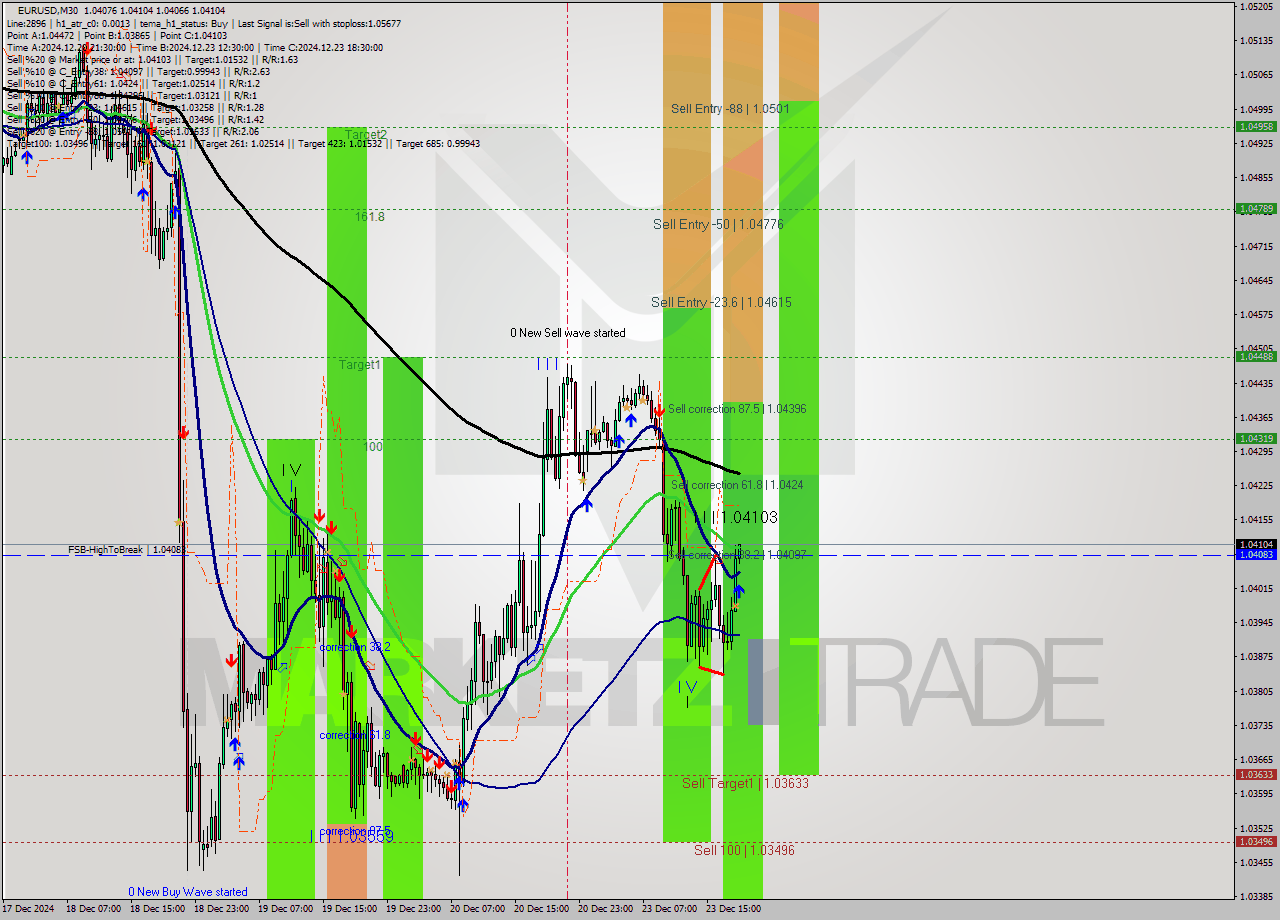Click the blue 1.04083 price tag
The height and width of the screenshot is (920, 1280).
[1256, 554]
